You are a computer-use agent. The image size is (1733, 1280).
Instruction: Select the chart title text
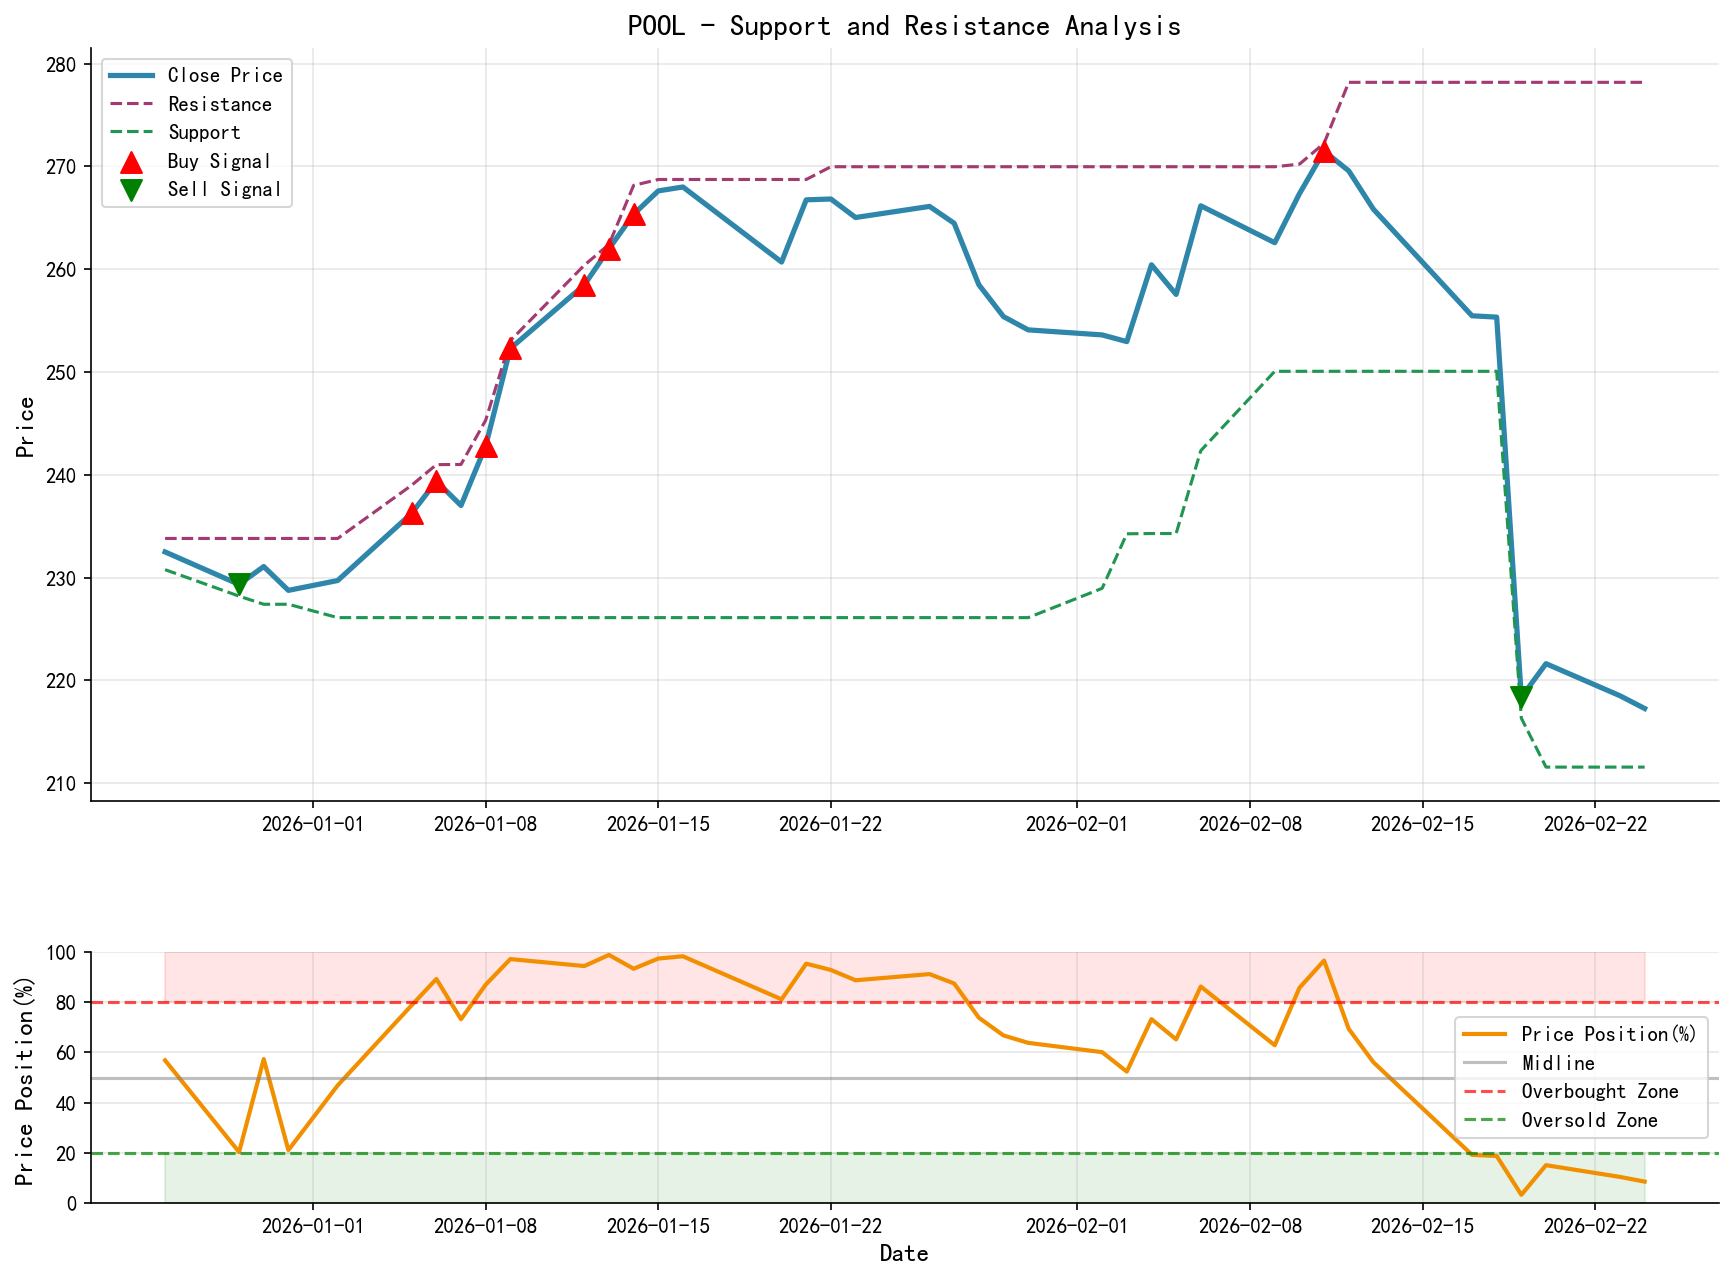click(904, 25)
